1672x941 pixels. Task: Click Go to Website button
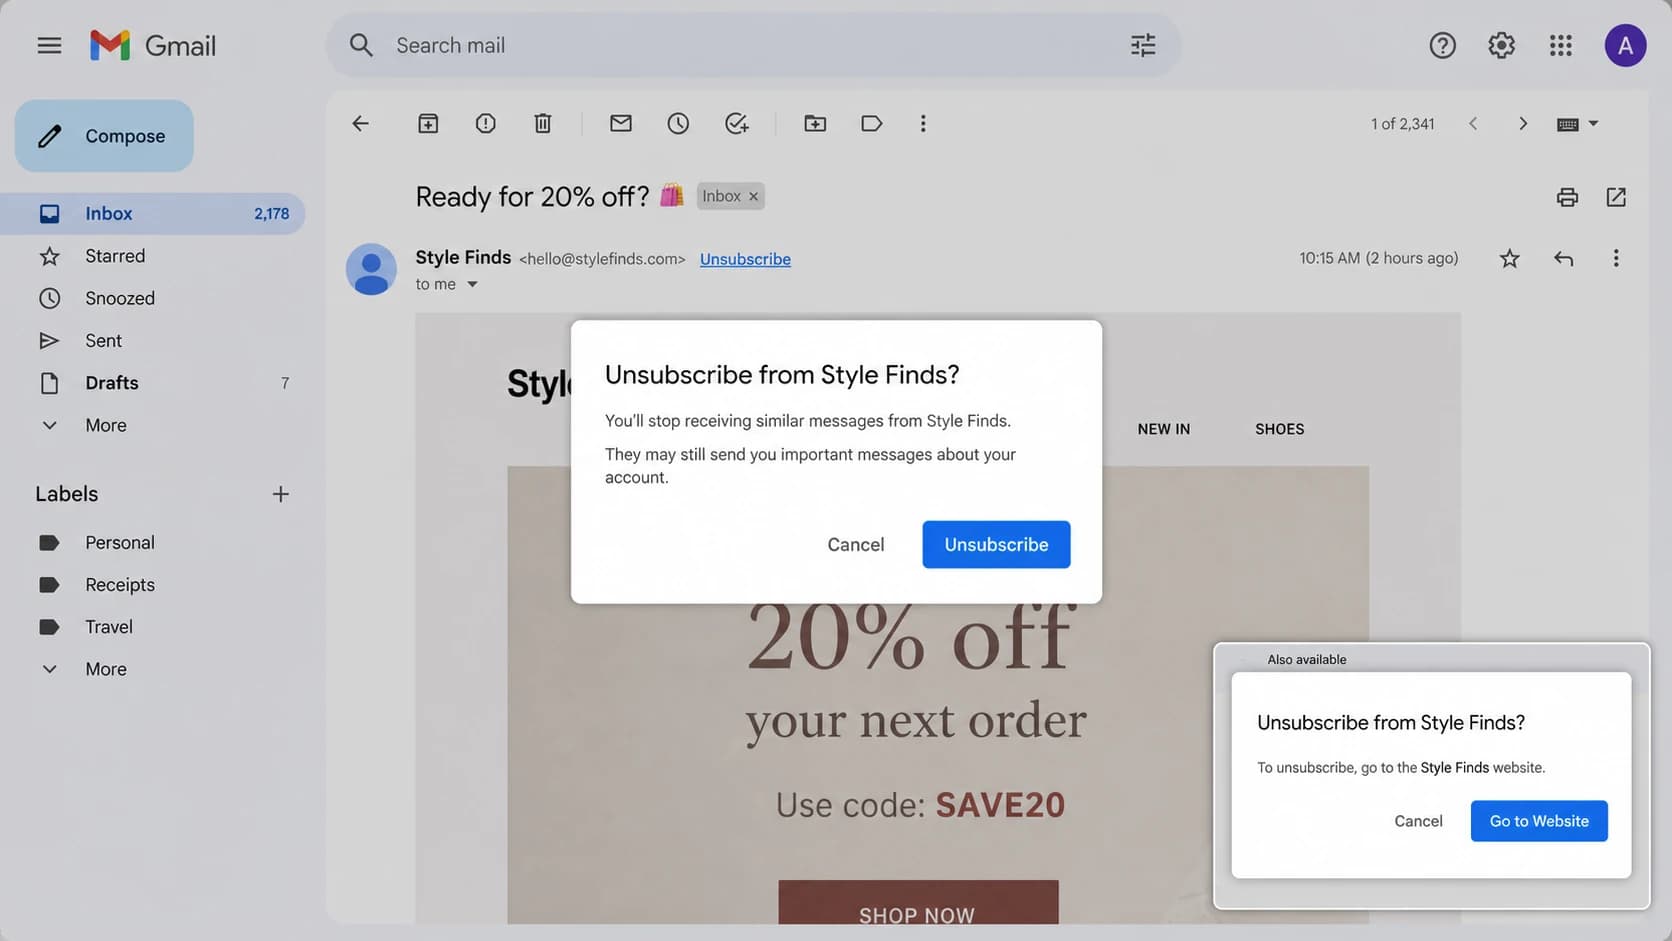pyautogui.click(x=1539, y=821)
